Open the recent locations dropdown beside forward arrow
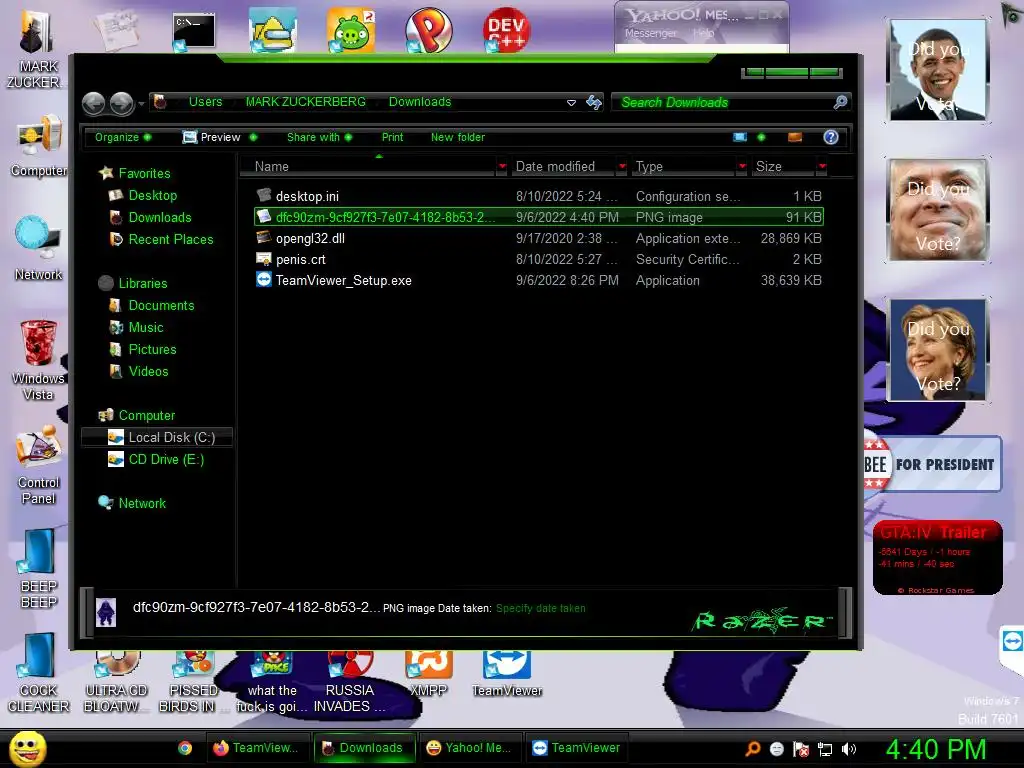 (x=141, y=103)
